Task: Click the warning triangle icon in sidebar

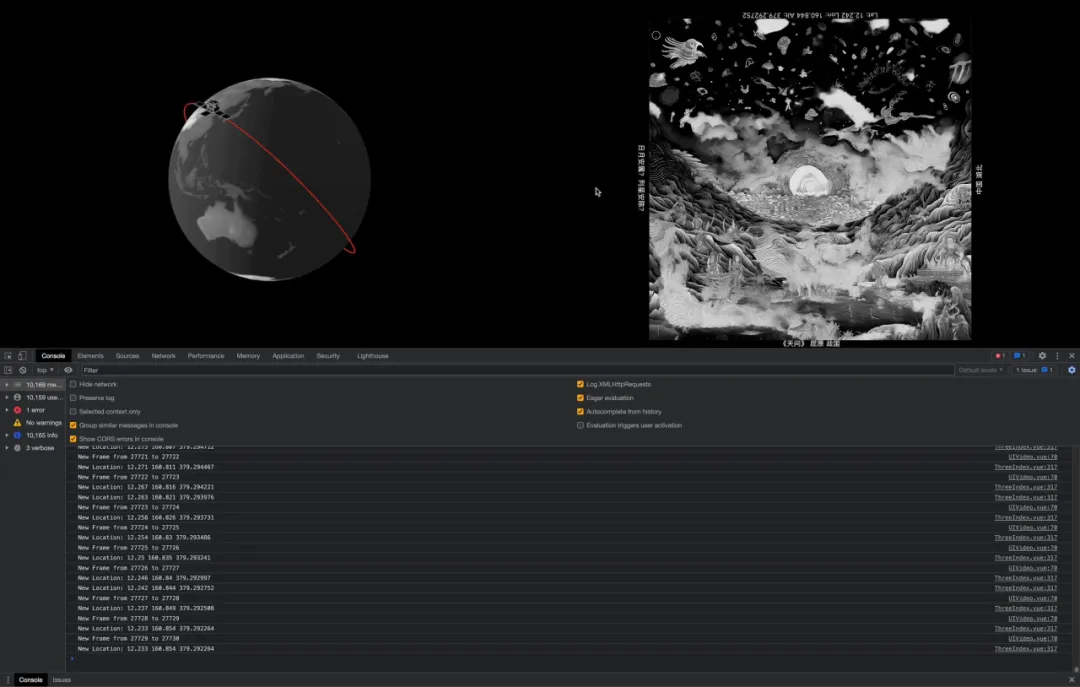Action: [17, 422]
